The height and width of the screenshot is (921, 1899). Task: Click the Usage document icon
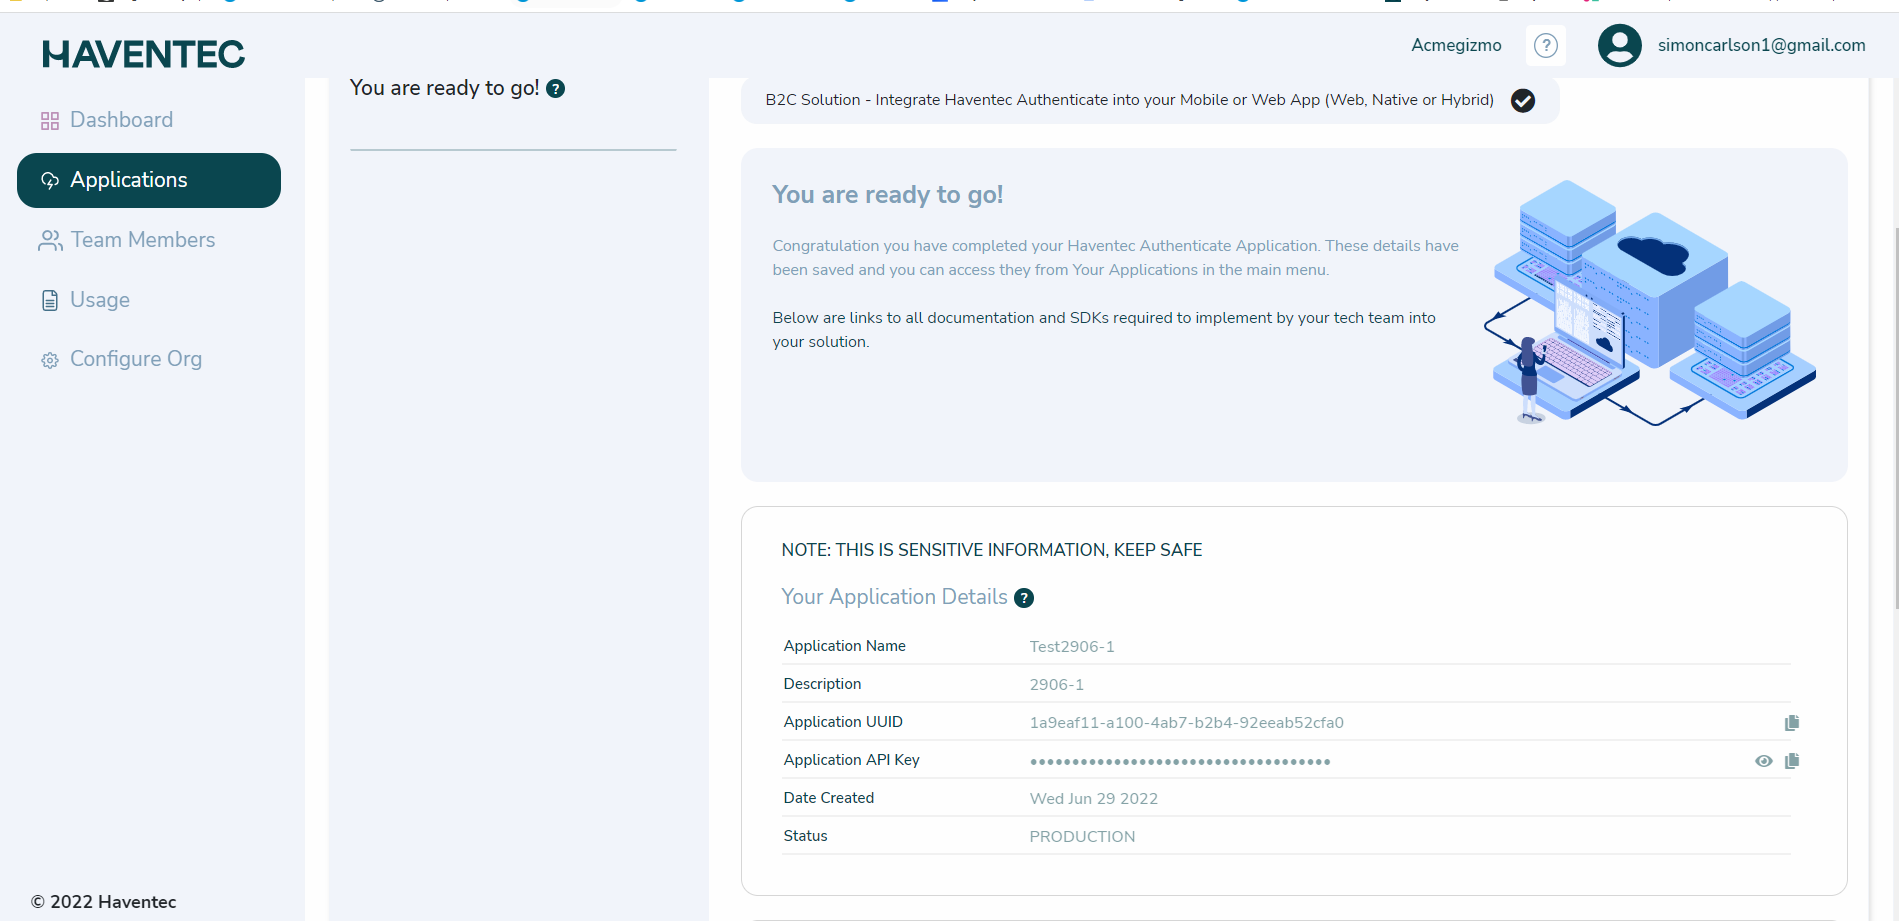50,301
